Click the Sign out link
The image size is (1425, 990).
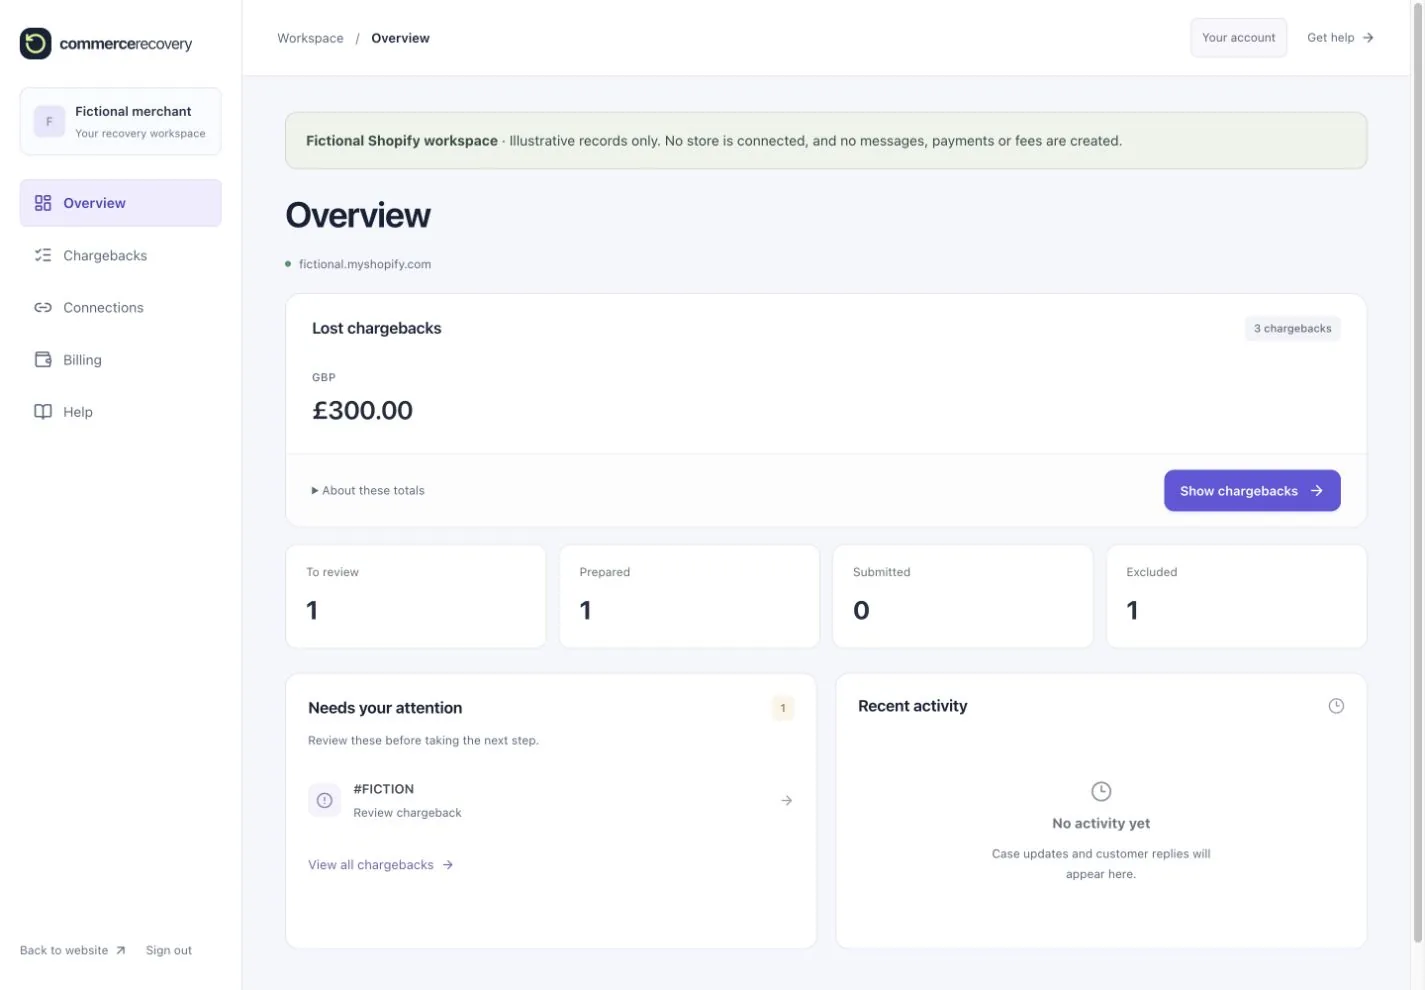169,950
